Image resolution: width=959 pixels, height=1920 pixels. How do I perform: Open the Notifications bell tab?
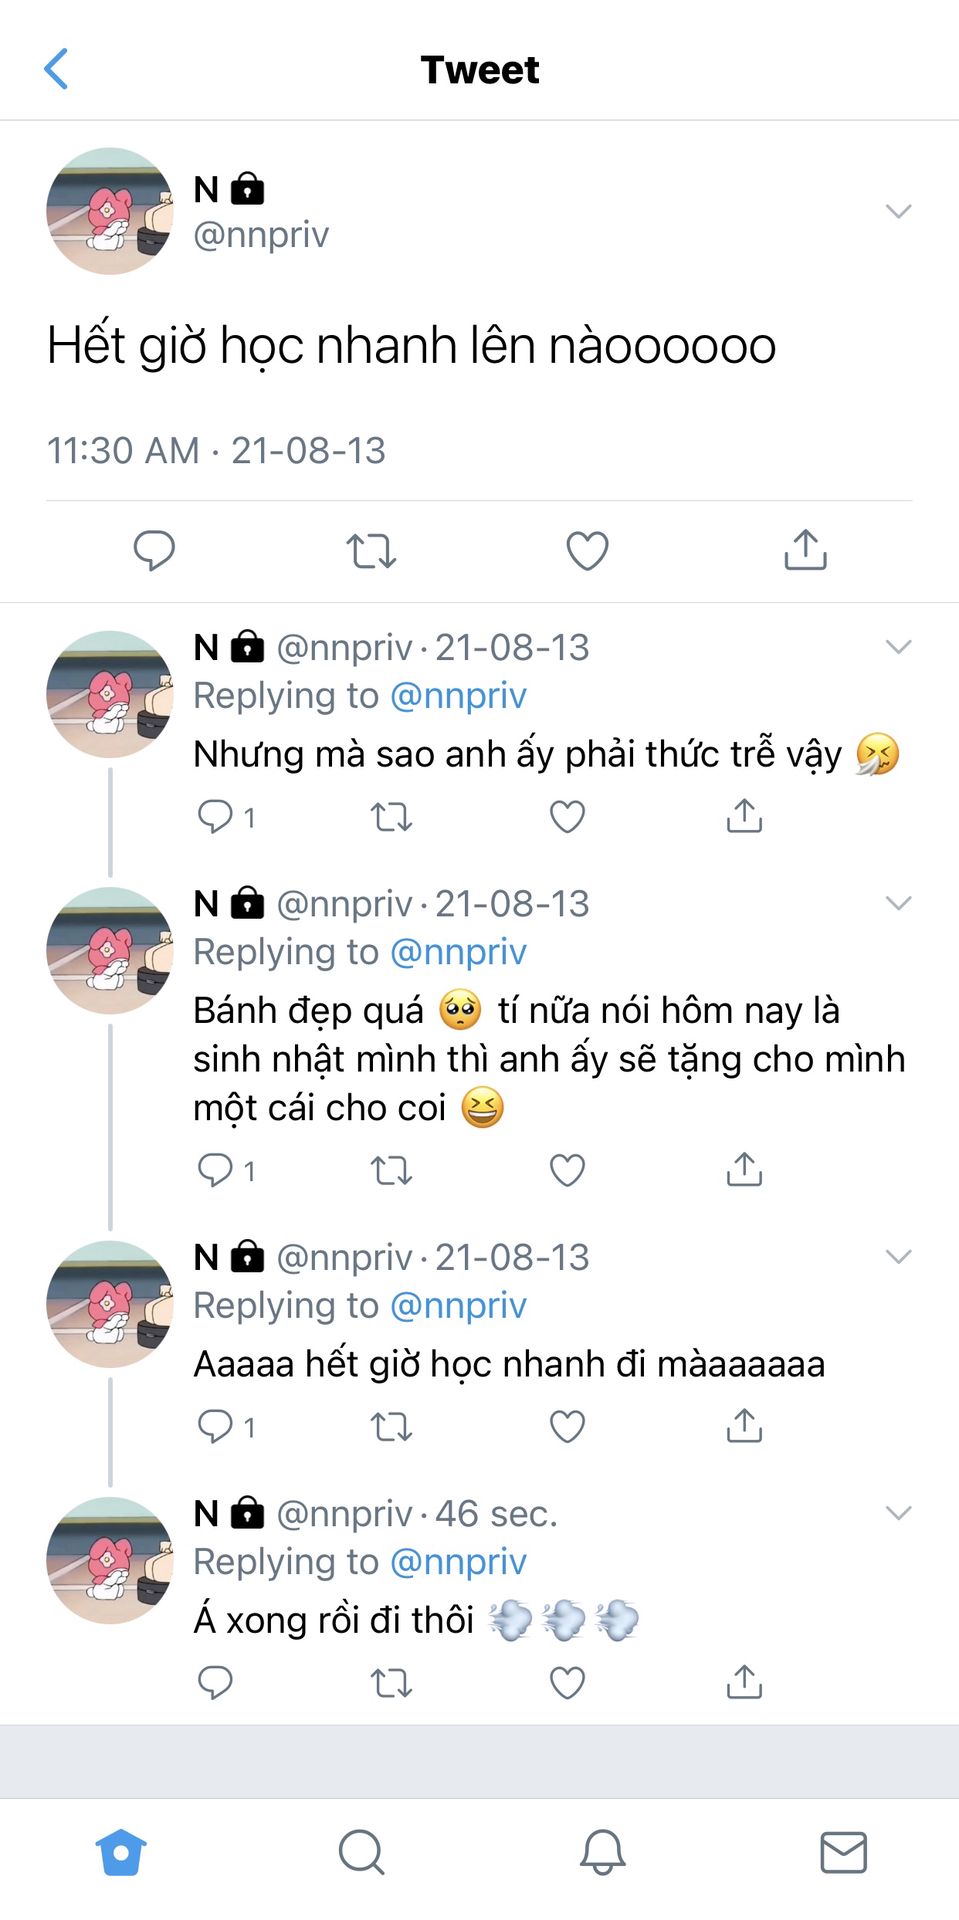pyautogui.click(x=603, y=1852)
